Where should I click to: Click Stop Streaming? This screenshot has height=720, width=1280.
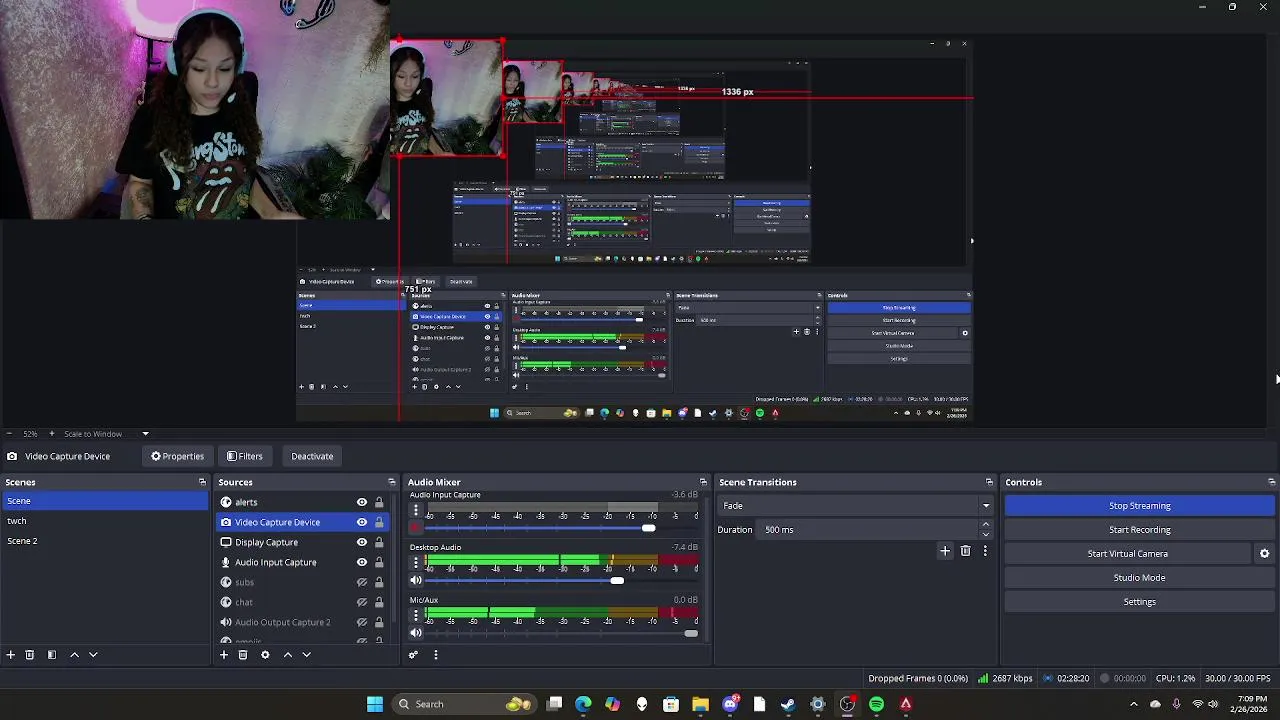click(1140, 506)
